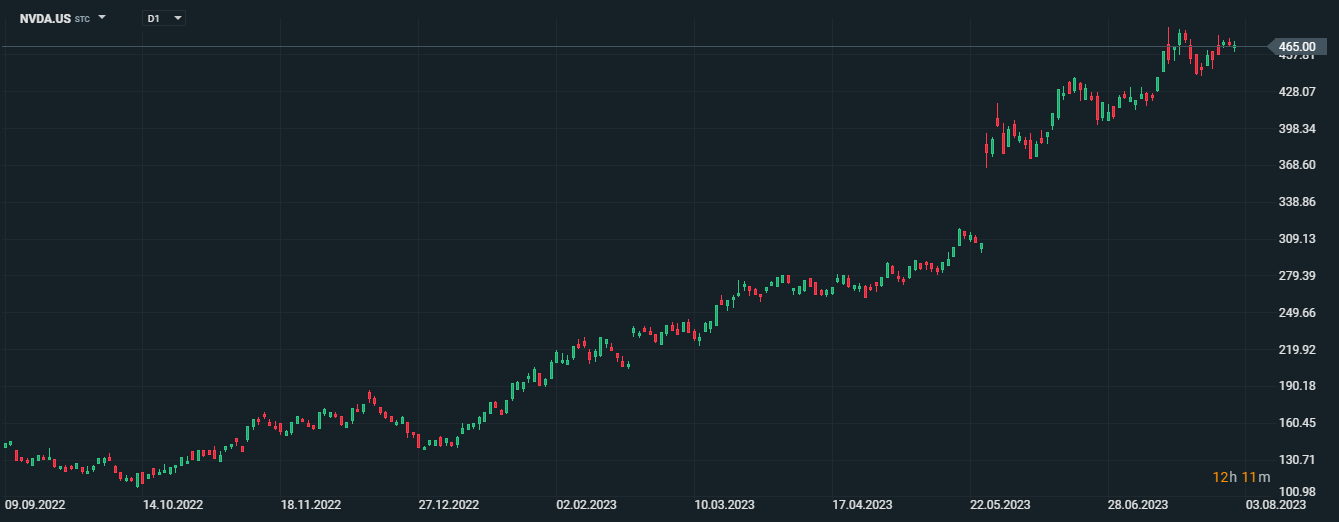The width and height of the screenshot is (1339, 522).
Task: Click the 160.45 price axis label
Action: [x=1297, y=423]
